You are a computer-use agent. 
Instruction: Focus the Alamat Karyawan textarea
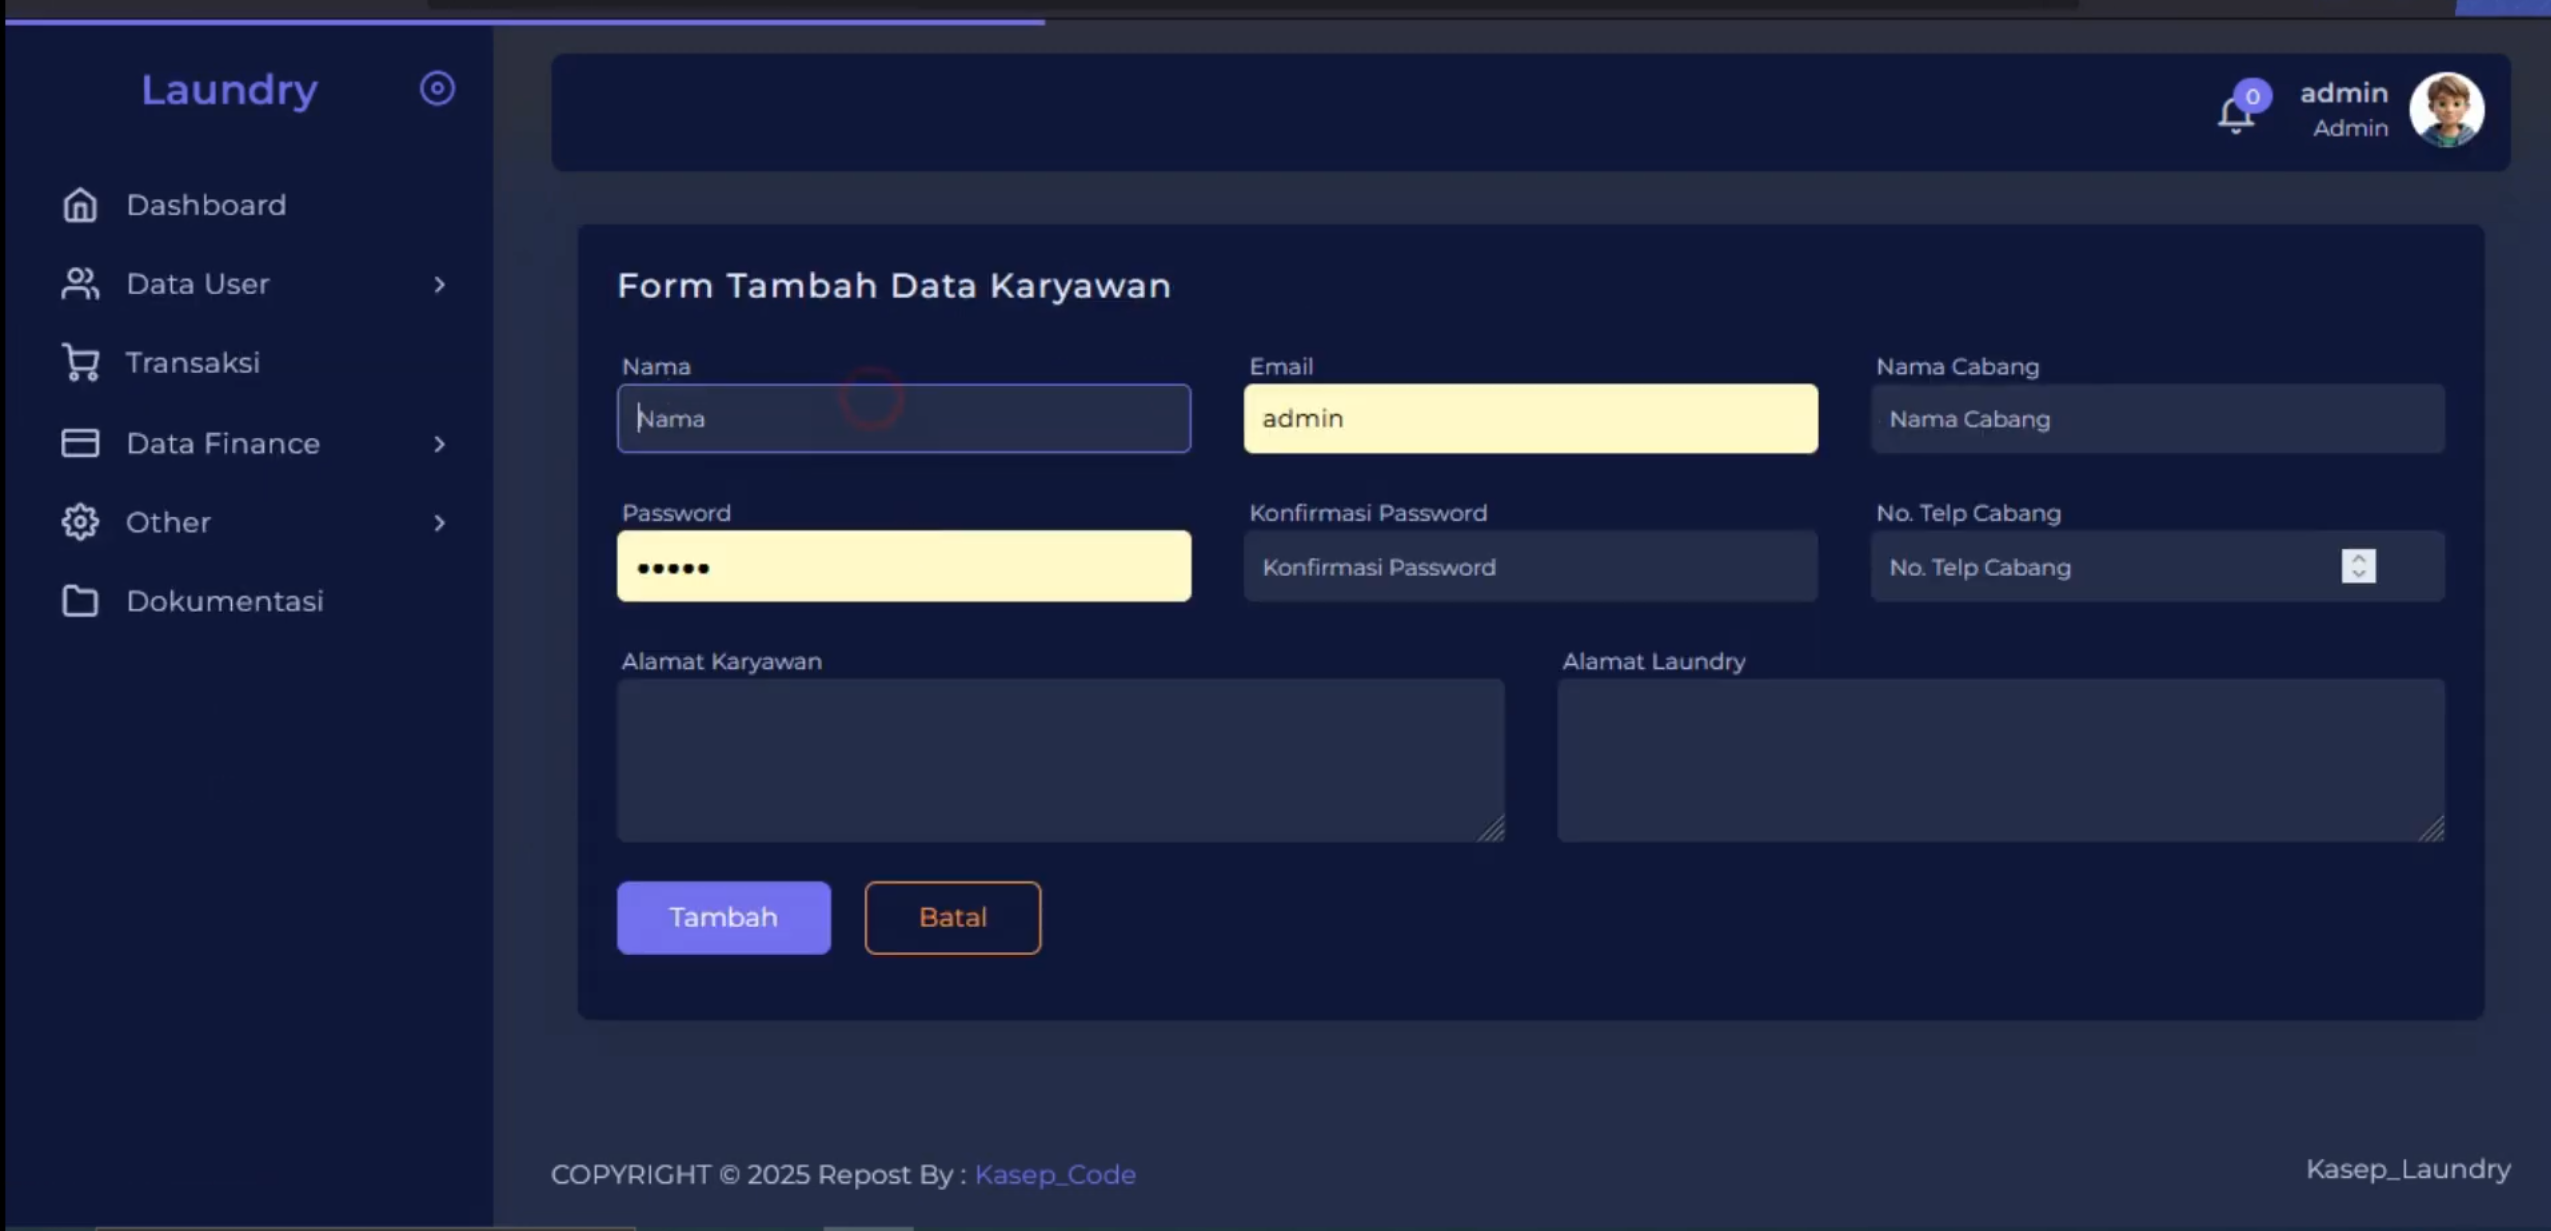pos(1060,760)
